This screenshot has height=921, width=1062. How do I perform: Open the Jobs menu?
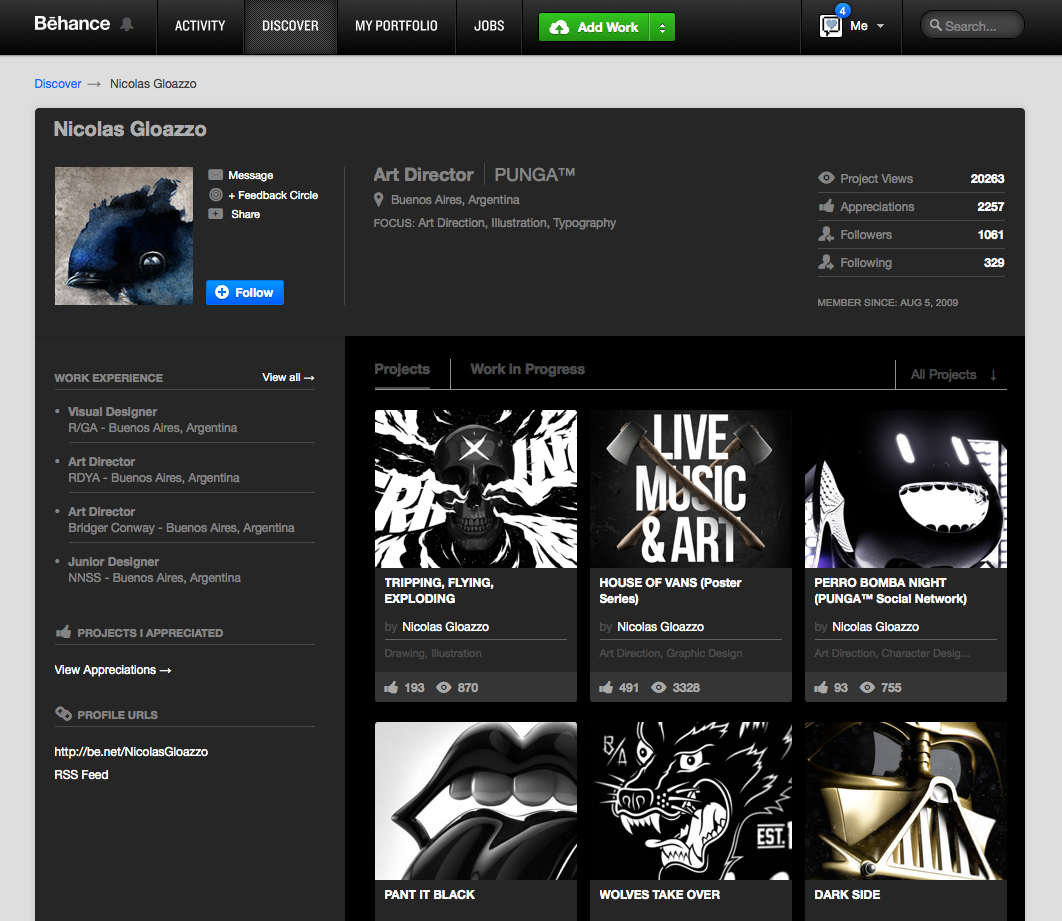coord(489,26)
